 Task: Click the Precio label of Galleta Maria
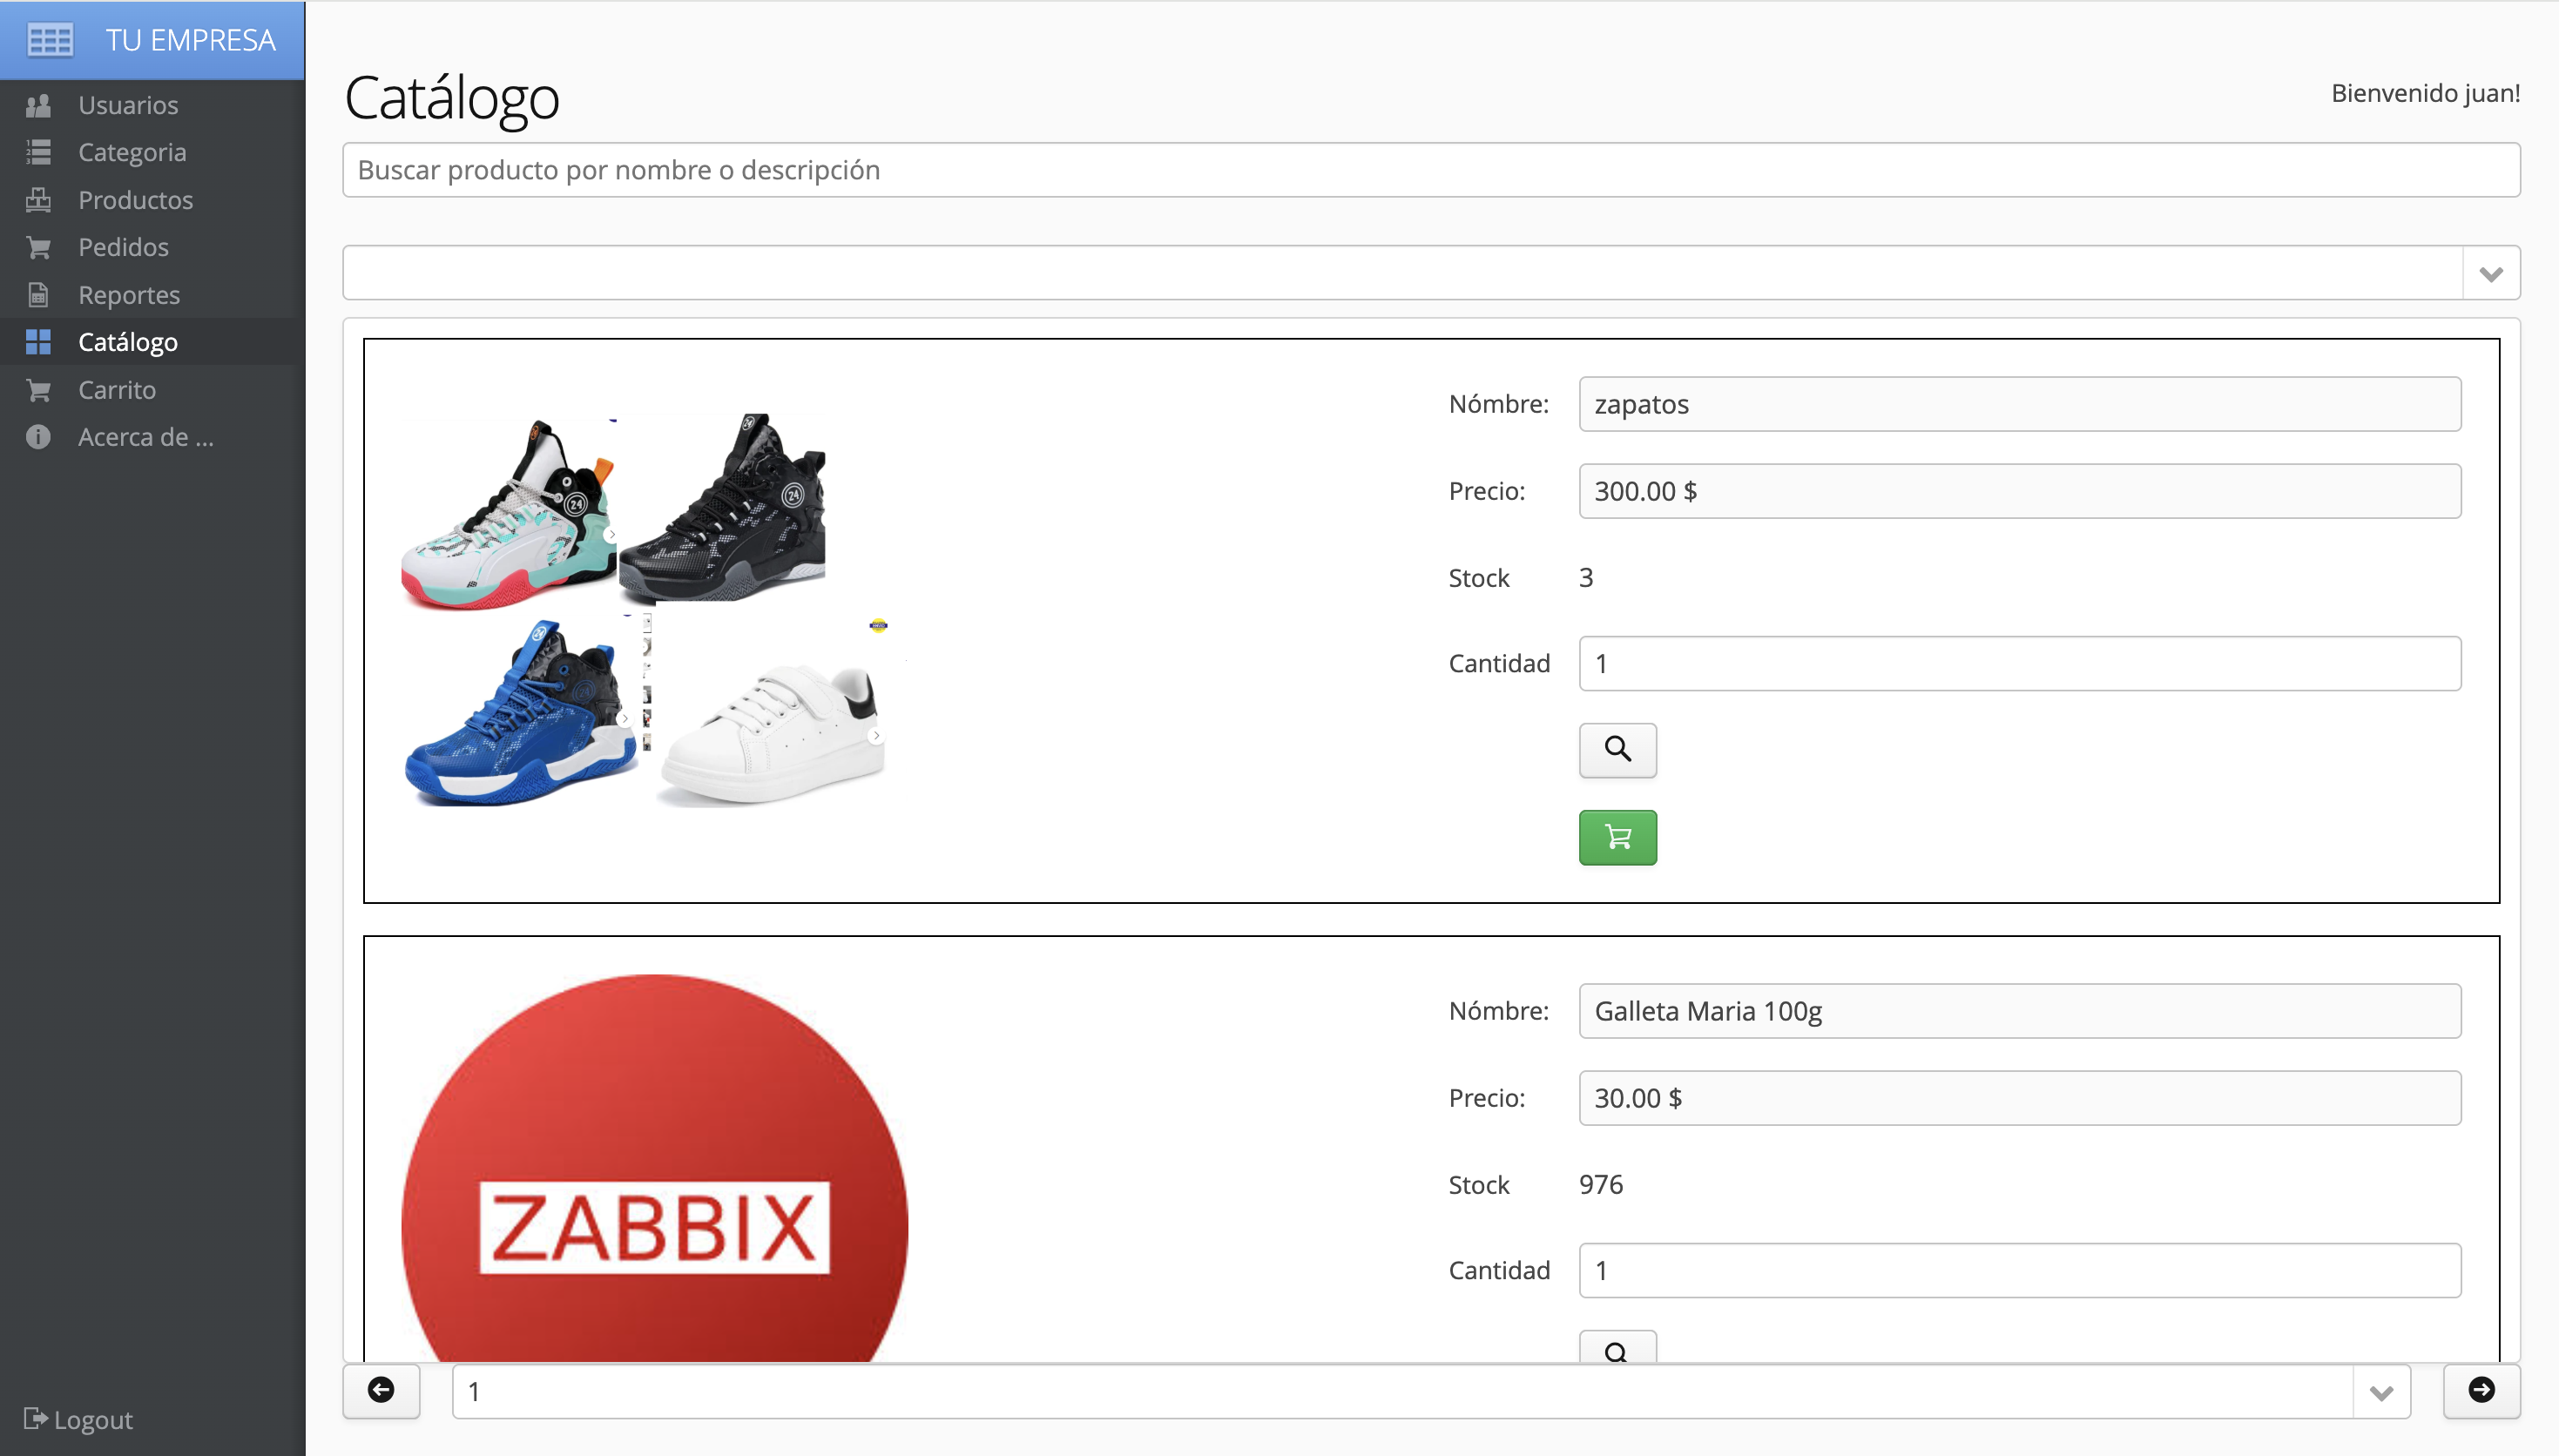tap(1487, 1098)
